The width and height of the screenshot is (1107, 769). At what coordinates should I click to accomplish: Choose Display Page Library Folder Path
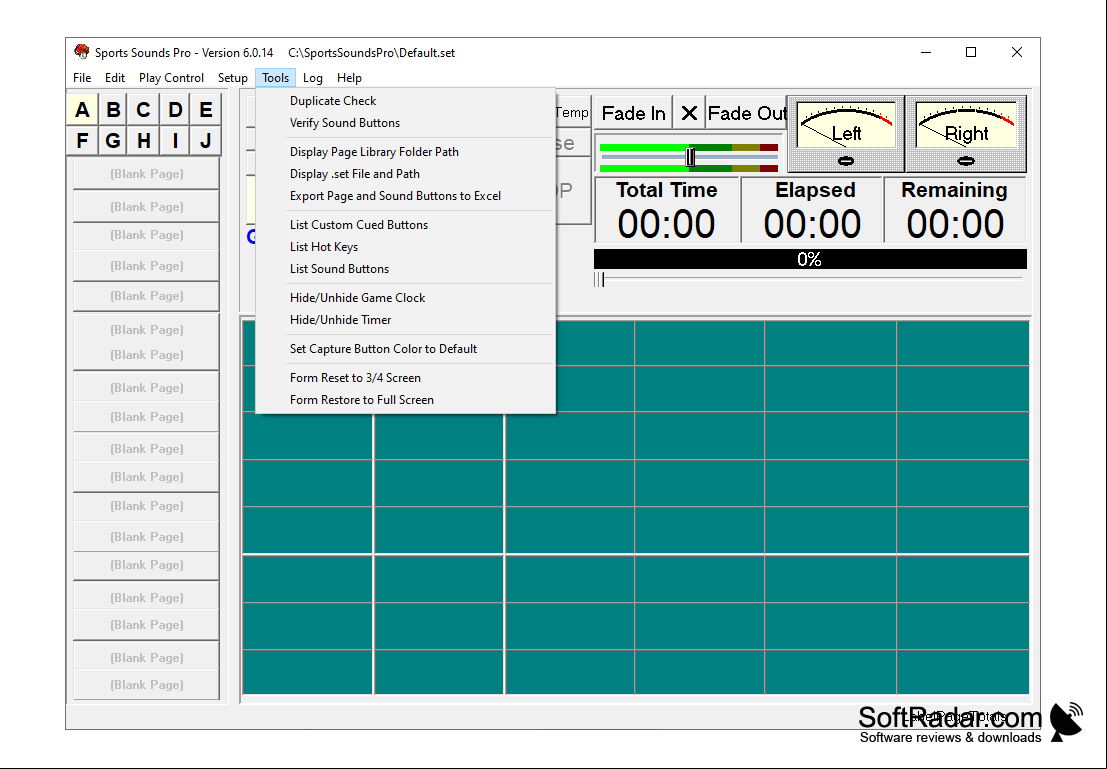(x=405, y=152)
